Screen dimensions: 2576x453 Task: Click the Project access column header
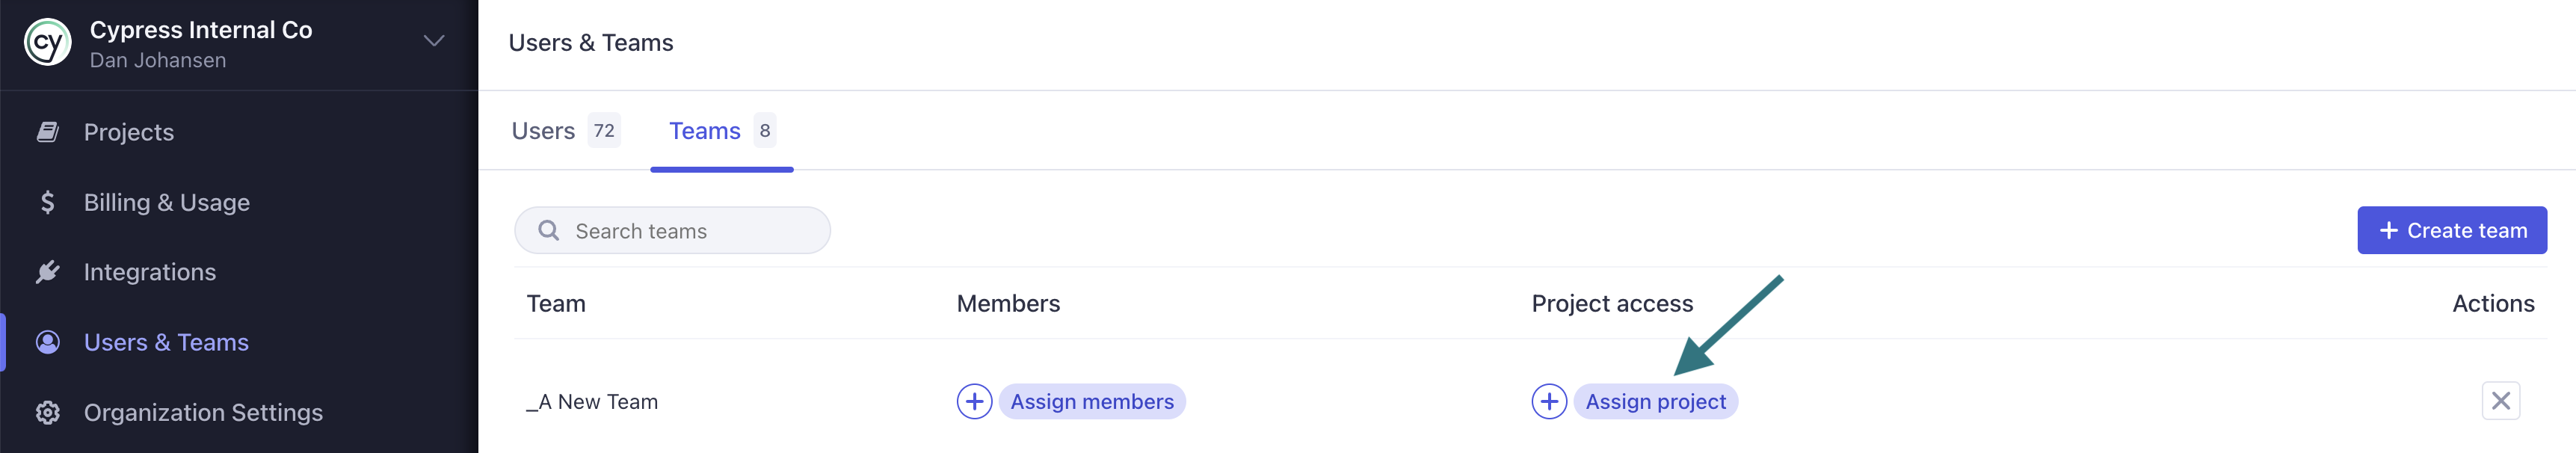point(1610,303)
